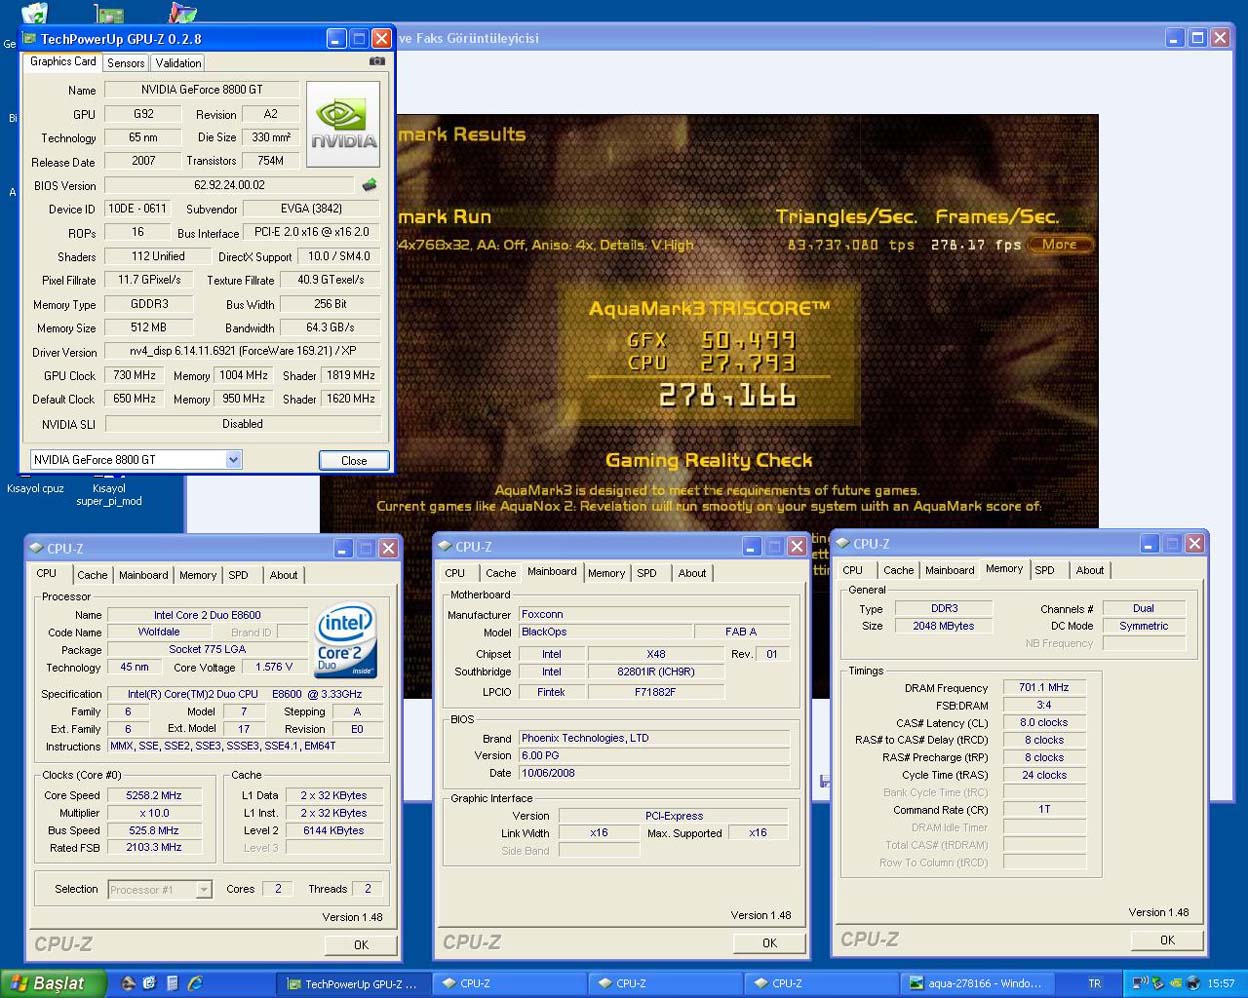Screen dimensions: 1248x998
Task: Switch to the TechPowerUp GPU-Z taskbar button
Action: coord(354,984)
